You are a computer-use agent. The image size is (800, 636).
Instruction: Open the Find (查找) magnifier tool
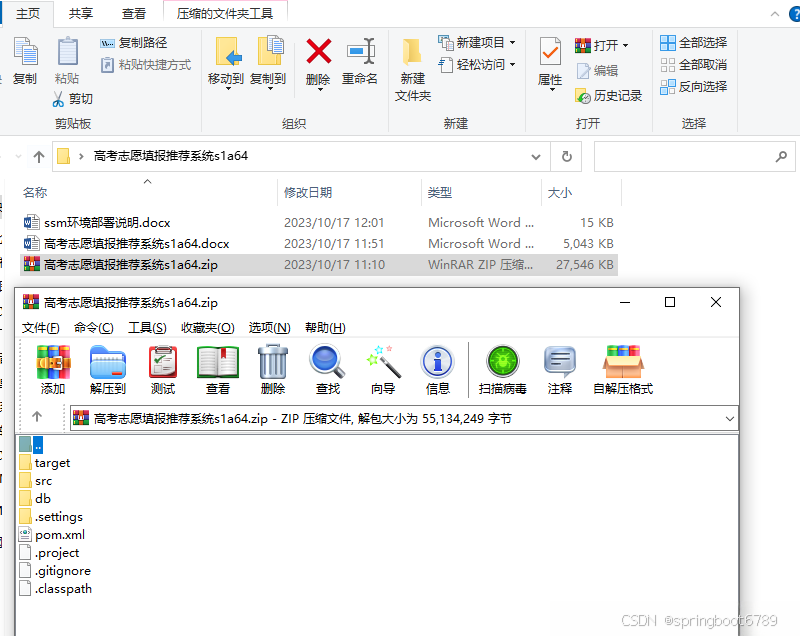328,370
